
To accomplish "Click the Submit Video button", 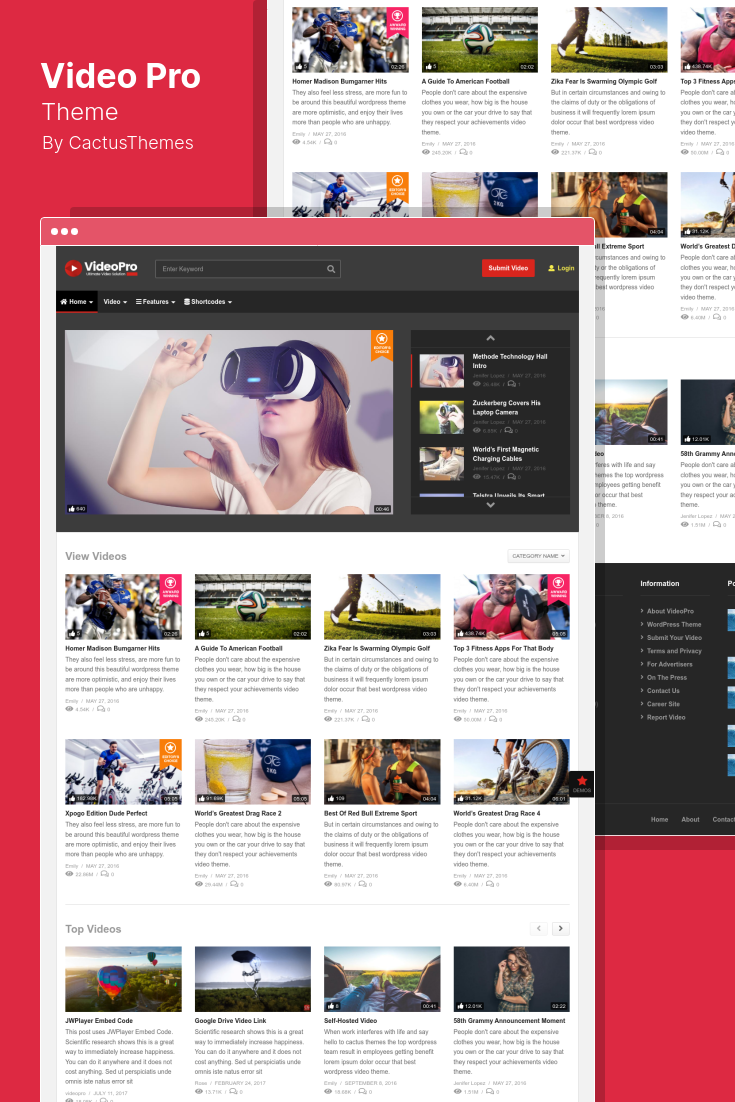I will tap(508, 268).
